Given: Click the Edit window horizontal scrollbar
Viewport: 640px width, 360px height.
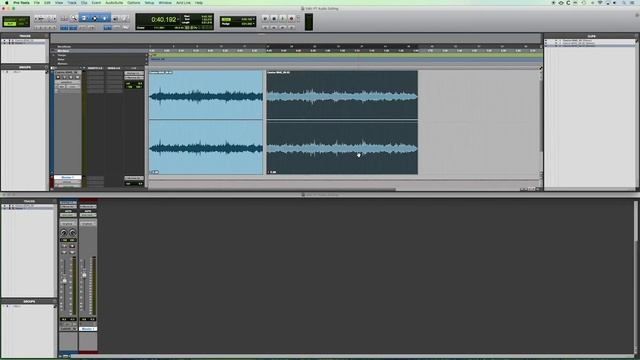Looking at the screenshot, I should pos(272,189).
